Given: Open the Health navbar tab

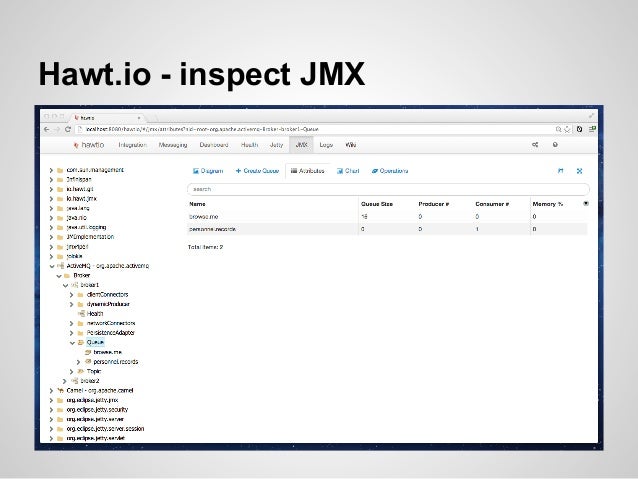Looking at the screenshot, I should [249, 145].
